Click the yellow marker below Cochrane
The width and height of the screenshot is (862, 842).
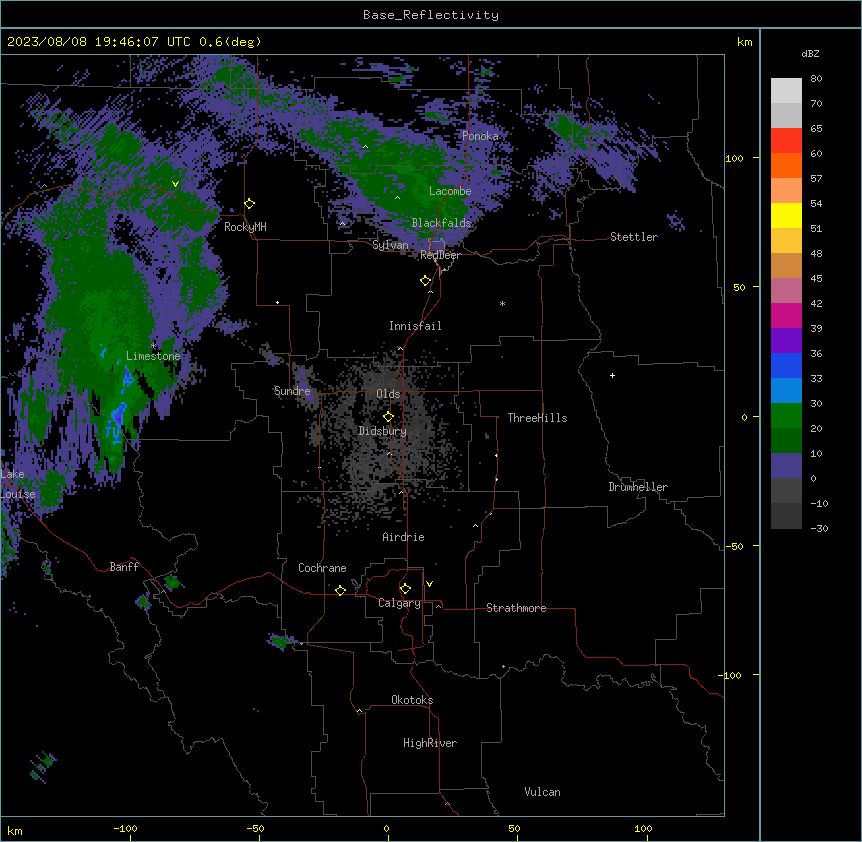(x=340, y=591)
